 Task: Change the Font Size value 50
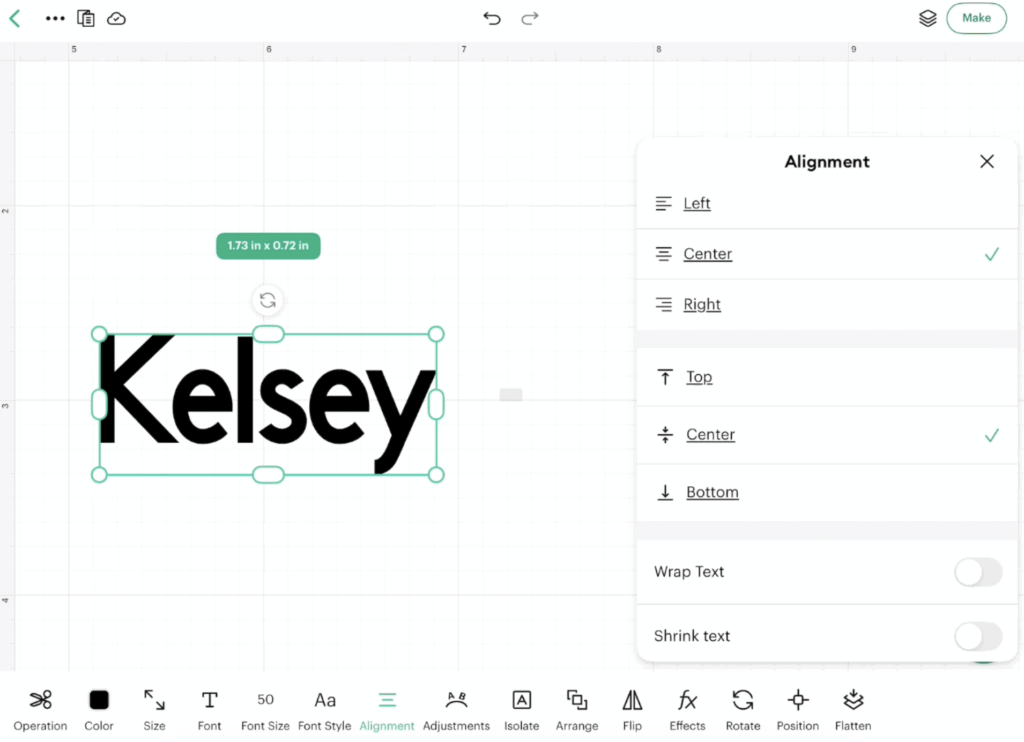(265, 709)
